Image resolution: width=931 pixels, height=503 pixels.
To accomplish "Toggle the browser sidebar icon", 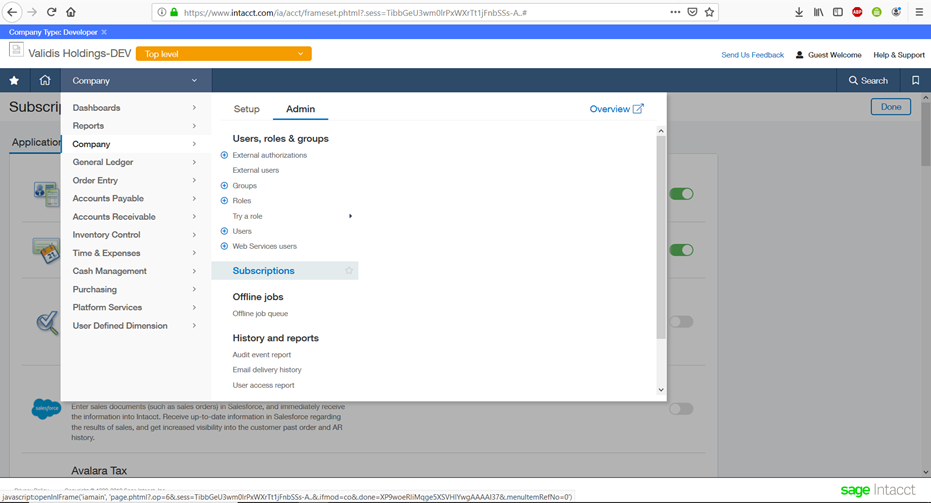I will click(x=838, y=12).
